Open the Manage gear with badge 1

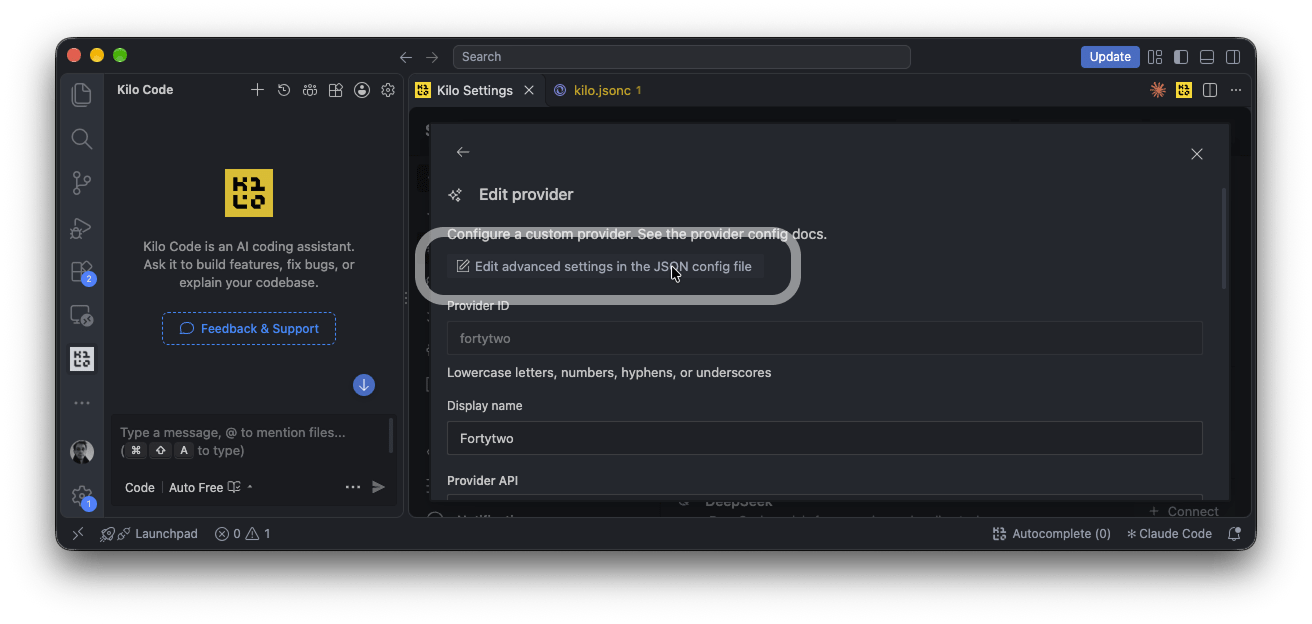(x=82, y=496)
